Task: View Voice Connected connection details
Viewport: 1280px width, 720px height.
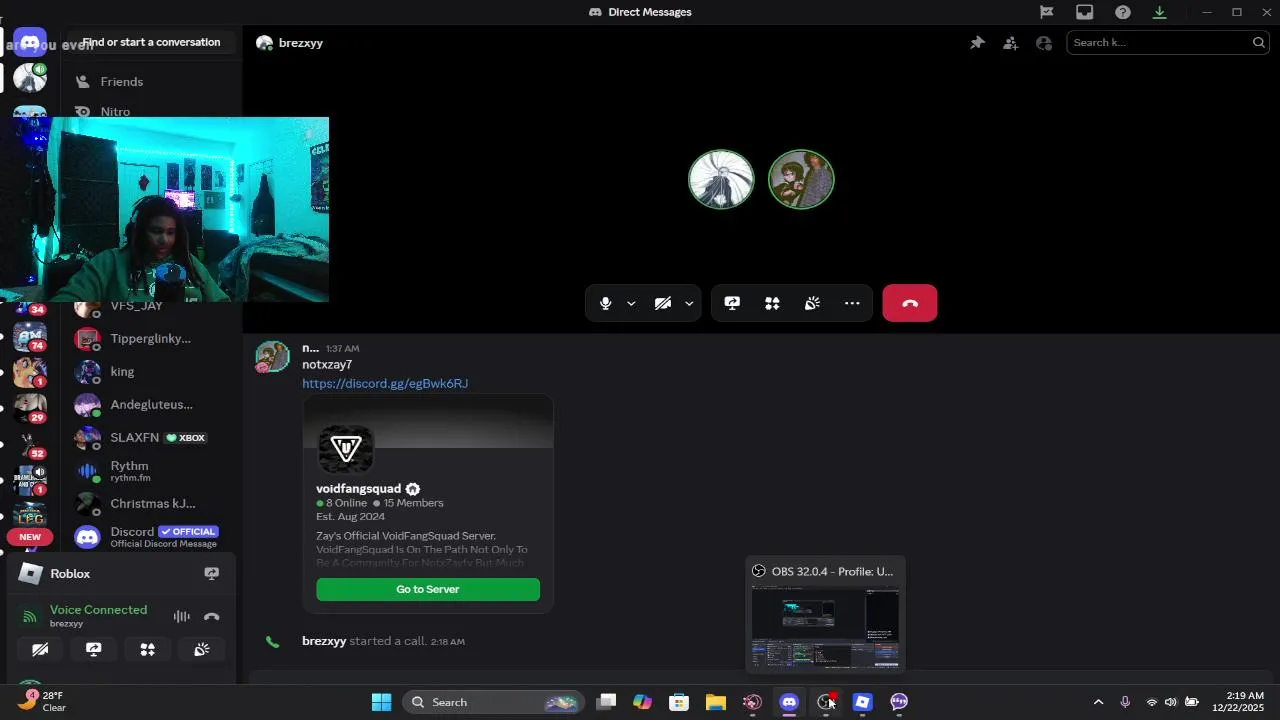Action: point(98,610)
